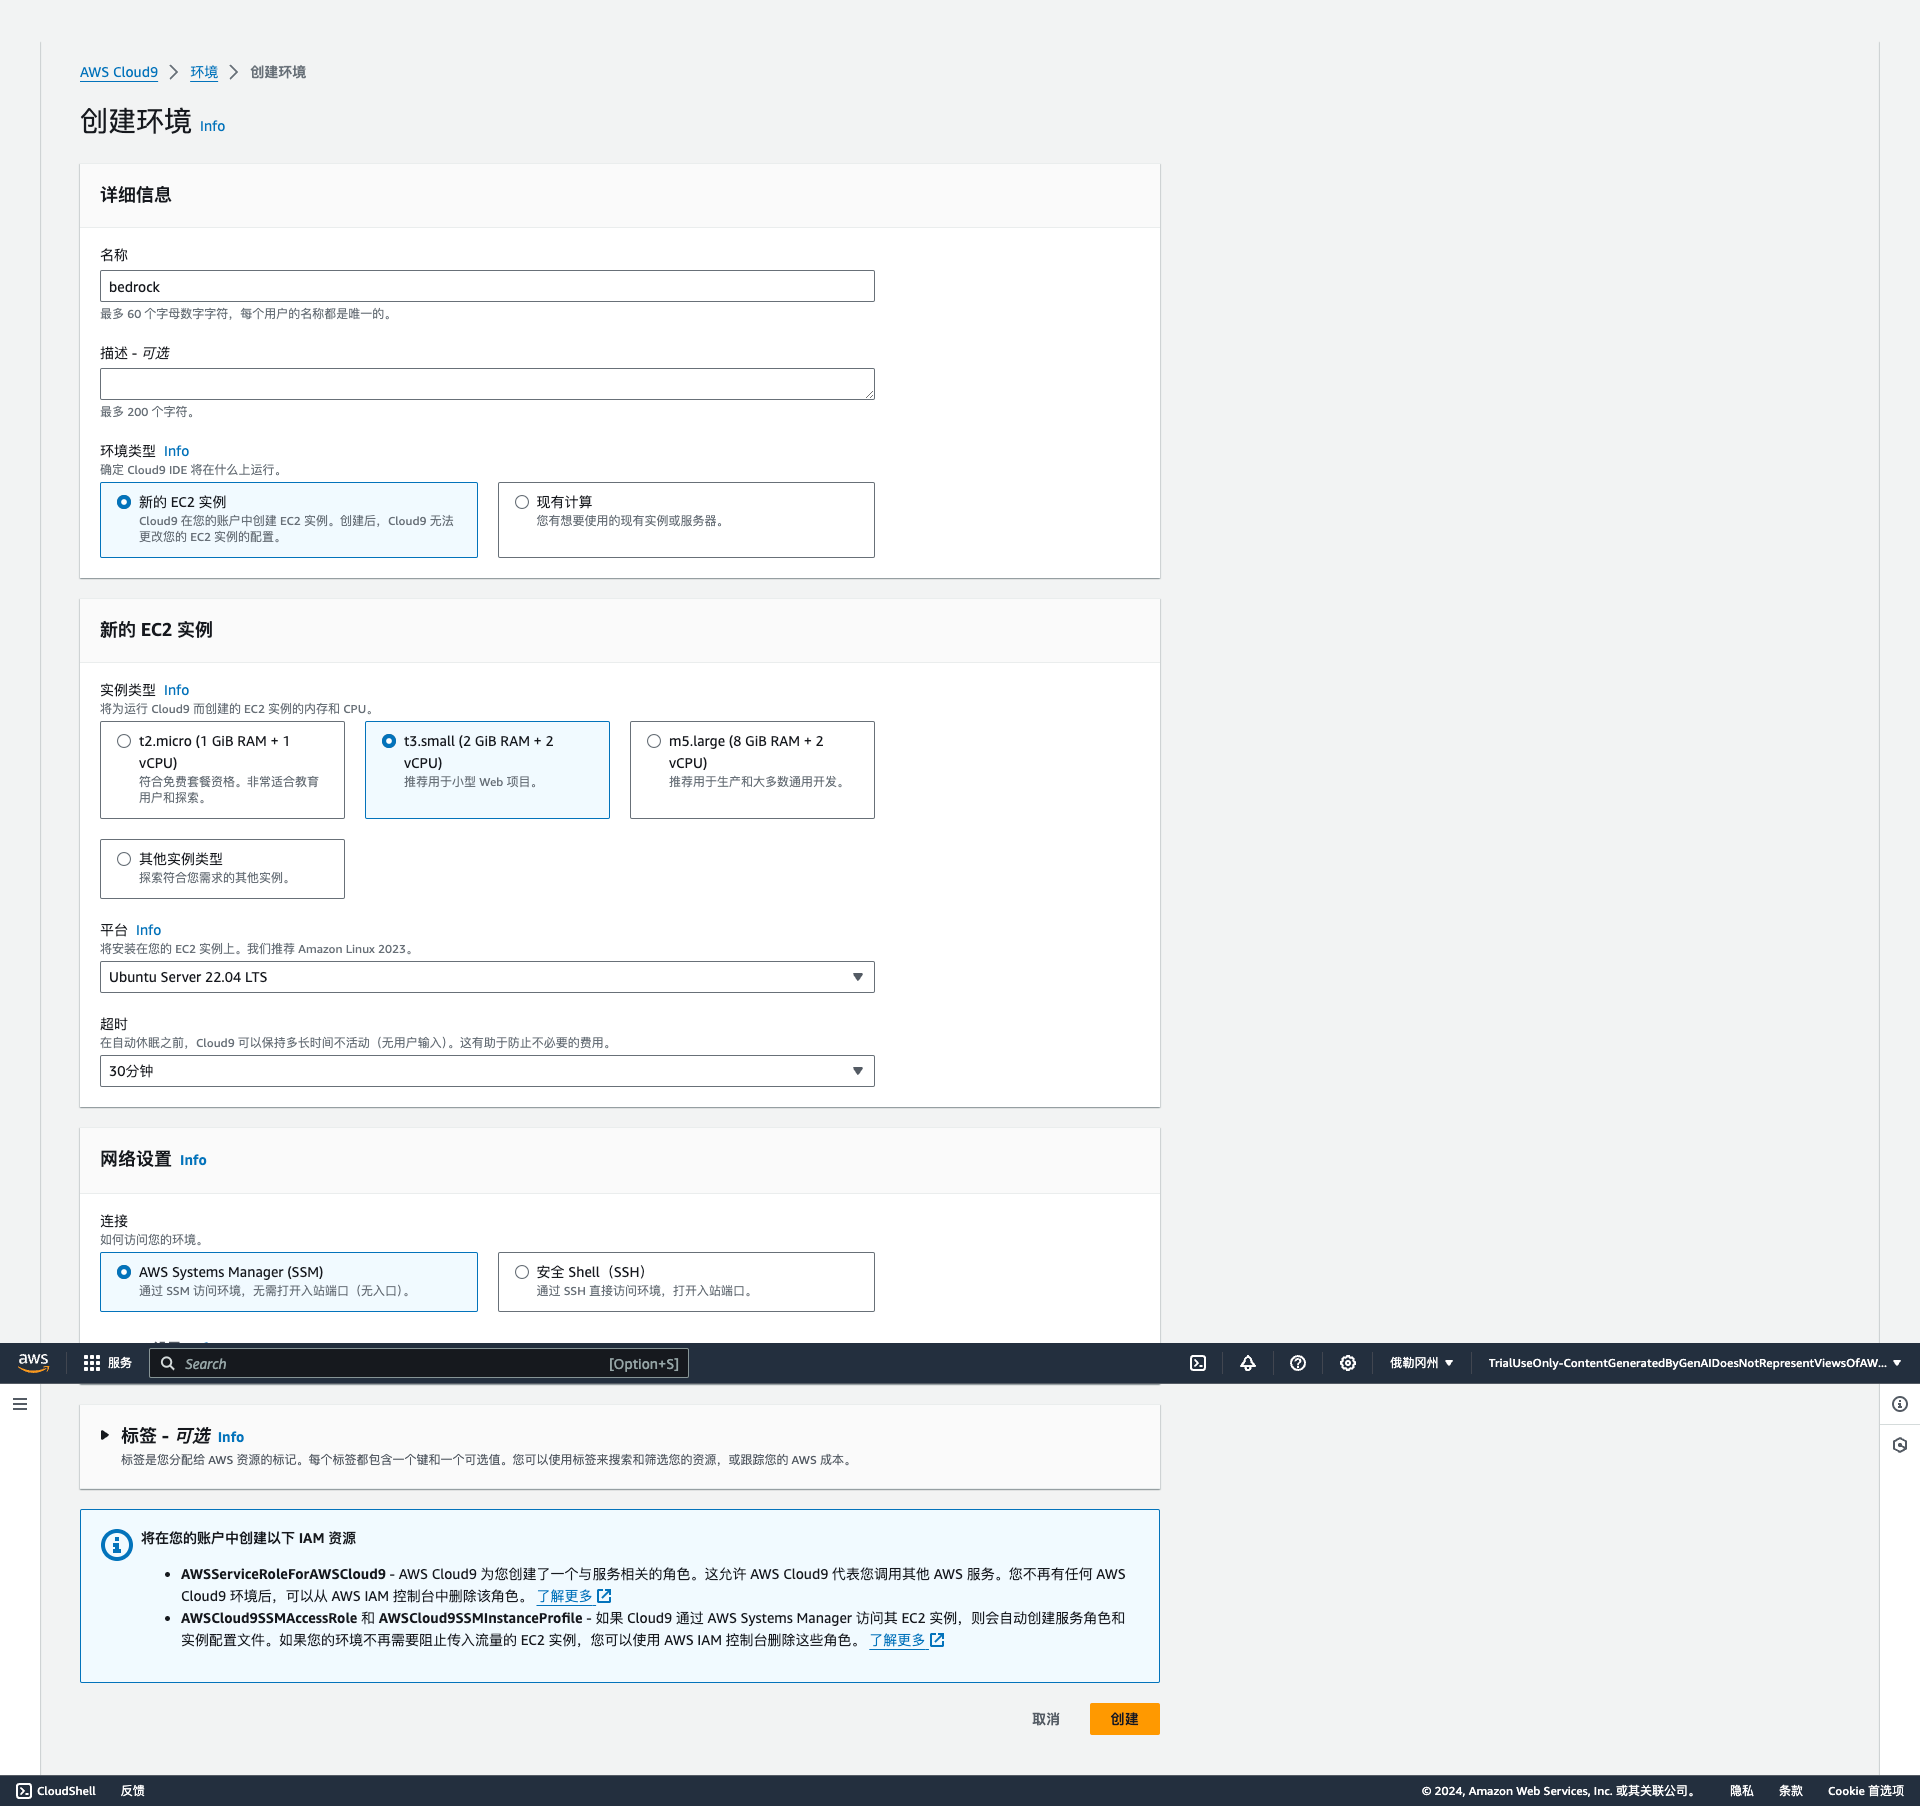Click the Search box in navigation bar
The image size is (1920, 1806).
(419, 1363)
